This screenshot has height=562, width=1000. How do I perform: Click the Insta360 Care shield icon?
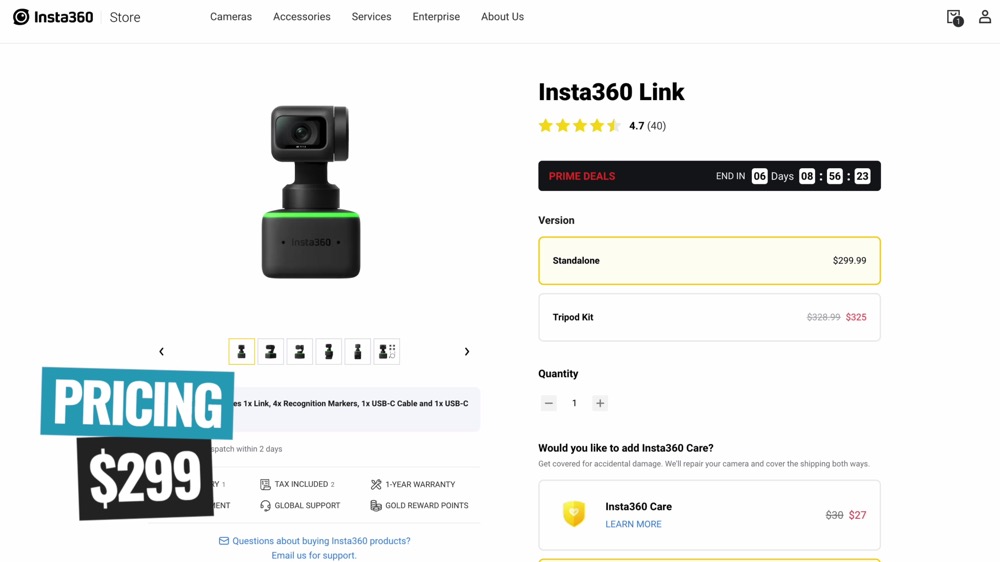click(x=574, y=514)
